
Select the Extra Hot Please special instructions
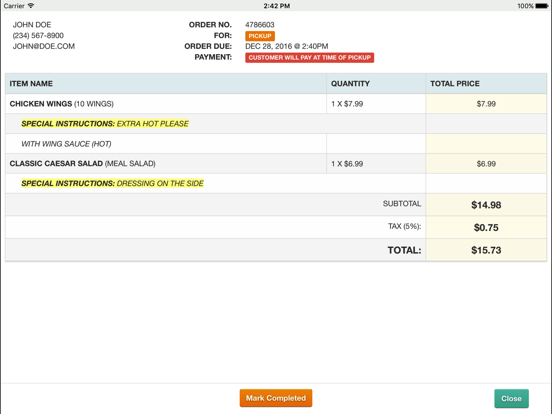click(x=105, y=124)
